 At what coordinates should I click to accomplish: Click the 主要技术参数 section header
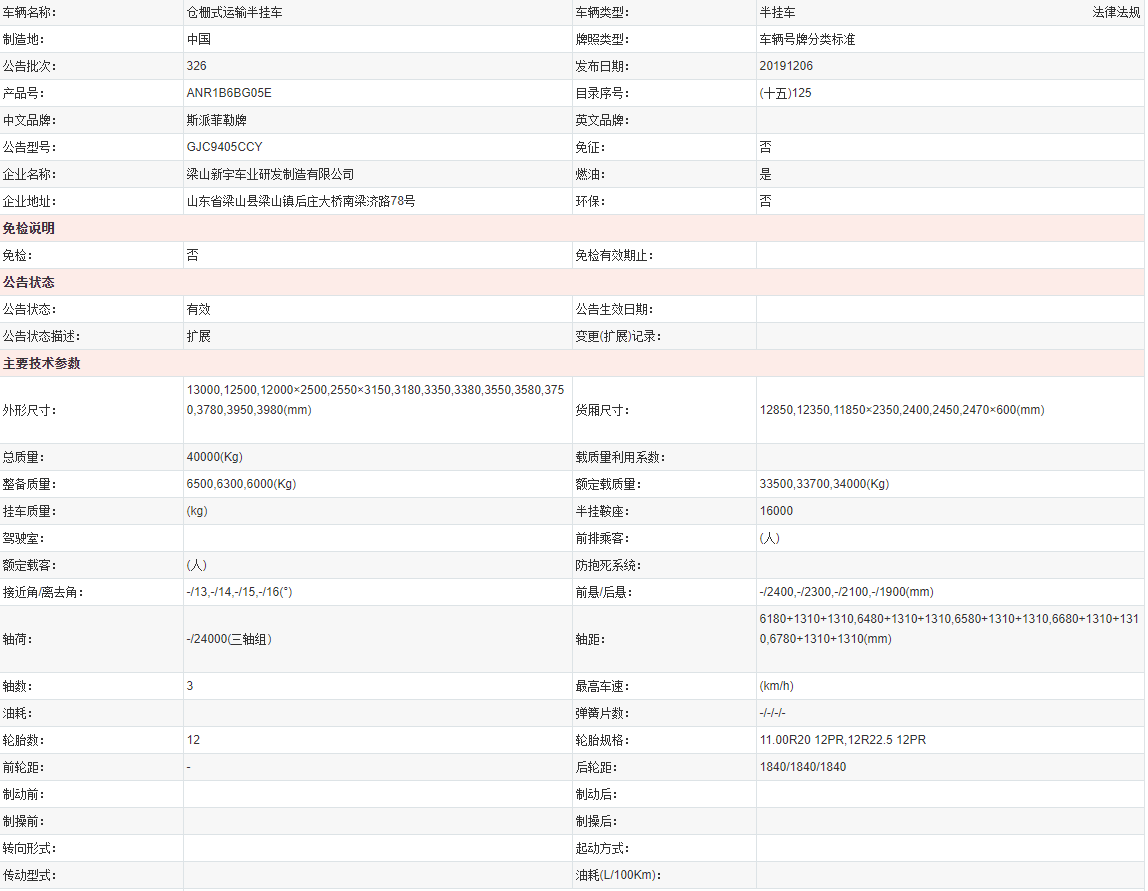pos(41,364)
